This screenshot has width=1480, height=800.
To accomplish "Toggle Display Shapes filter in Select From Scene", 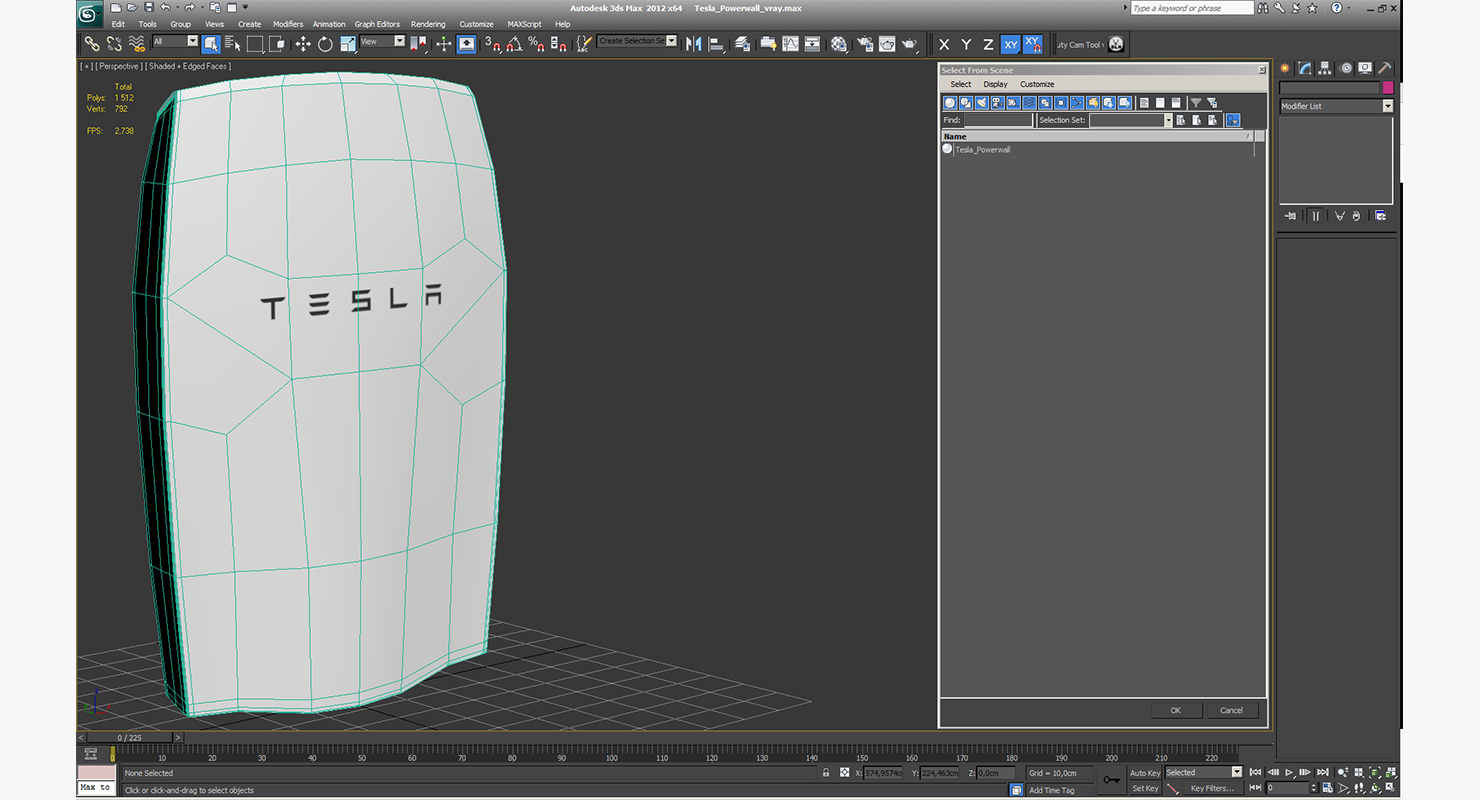I will click(966, 103).
